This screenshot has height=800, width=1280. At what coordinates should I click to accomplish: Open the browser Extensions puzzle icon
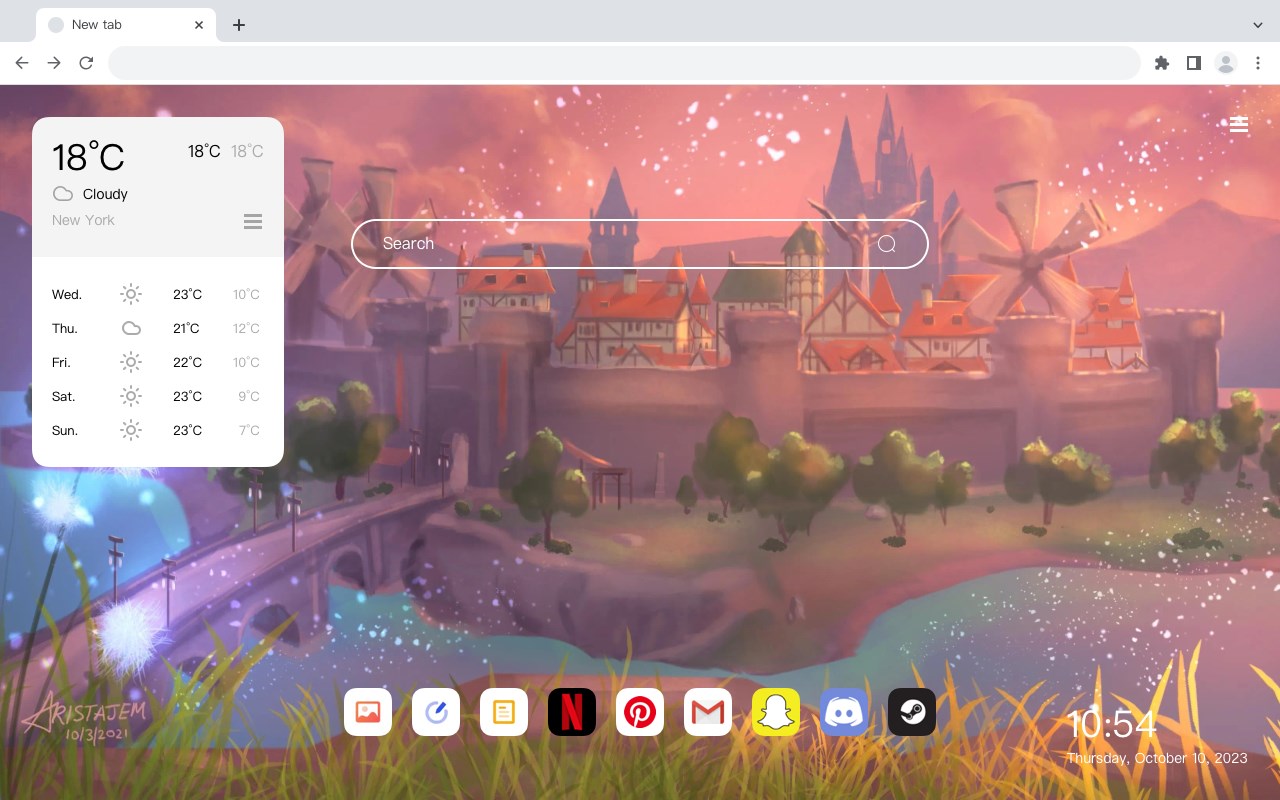click(1161, 63)
